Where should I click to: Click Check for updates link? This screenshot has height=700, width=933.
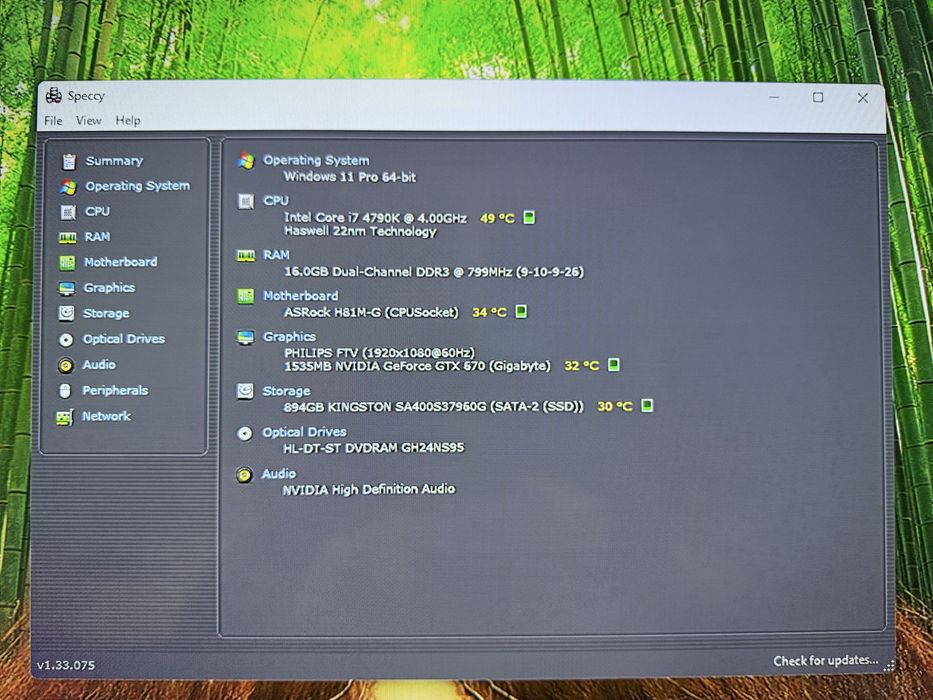[x=826, y=661]
